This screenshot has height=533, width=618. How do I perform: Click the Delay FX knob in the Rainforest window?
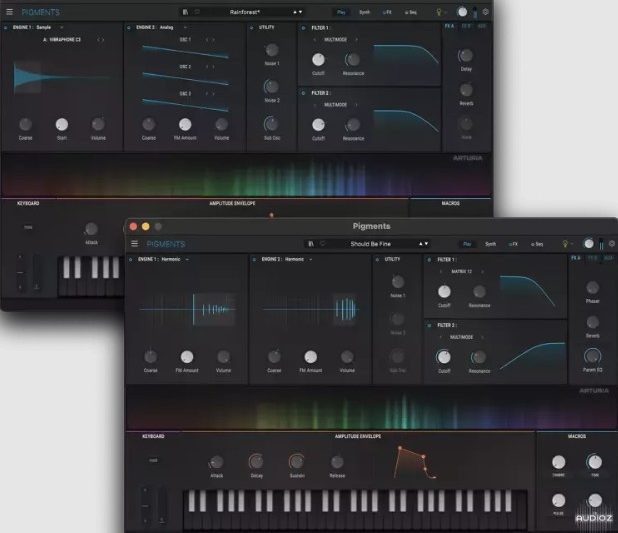(x=466, y=56)
